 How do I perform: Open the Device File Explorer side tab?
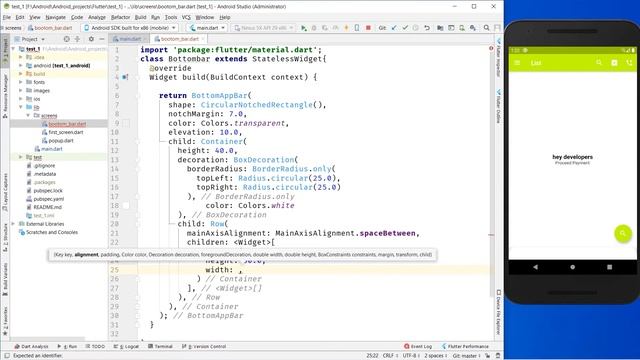pyautogui.click(x=498, y=312)
